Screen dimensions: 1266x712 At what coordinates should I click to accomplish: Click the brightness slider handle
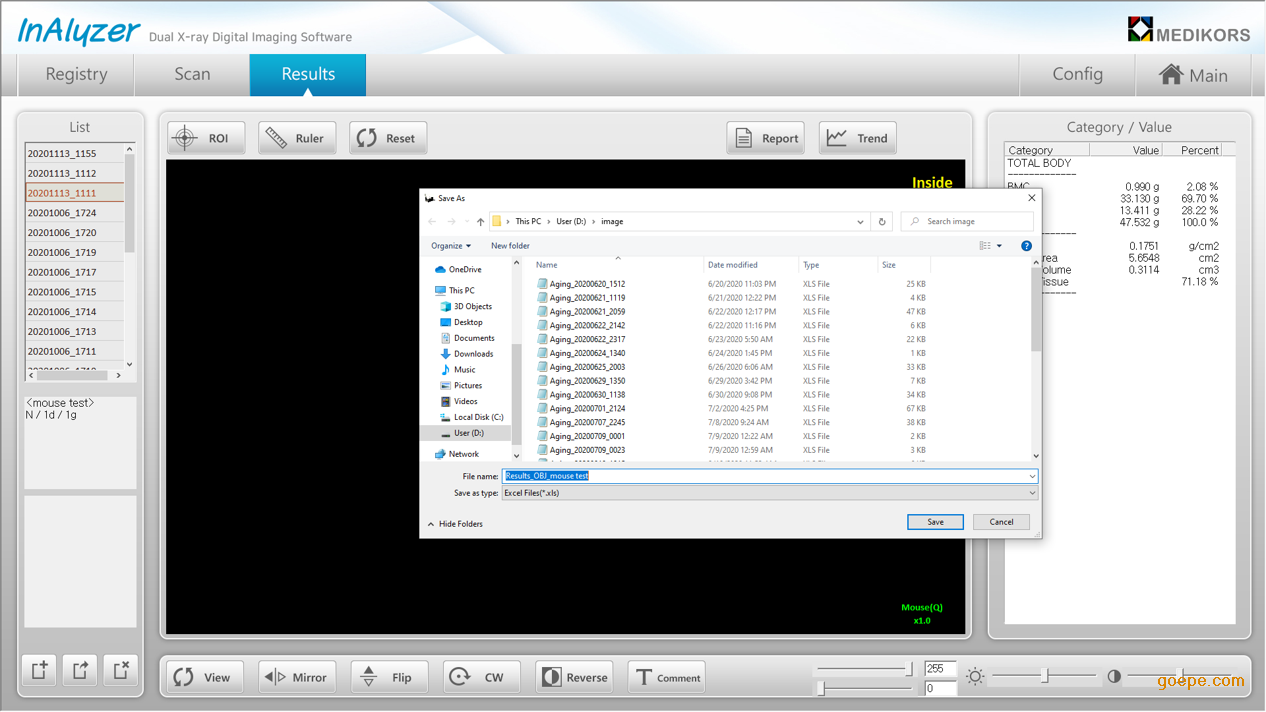click(x=1045, y=677)
